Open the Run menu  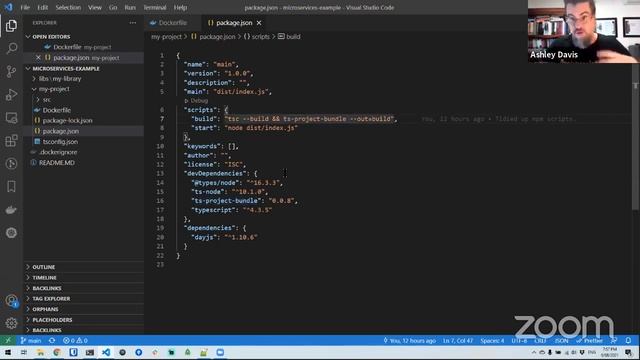130,7
